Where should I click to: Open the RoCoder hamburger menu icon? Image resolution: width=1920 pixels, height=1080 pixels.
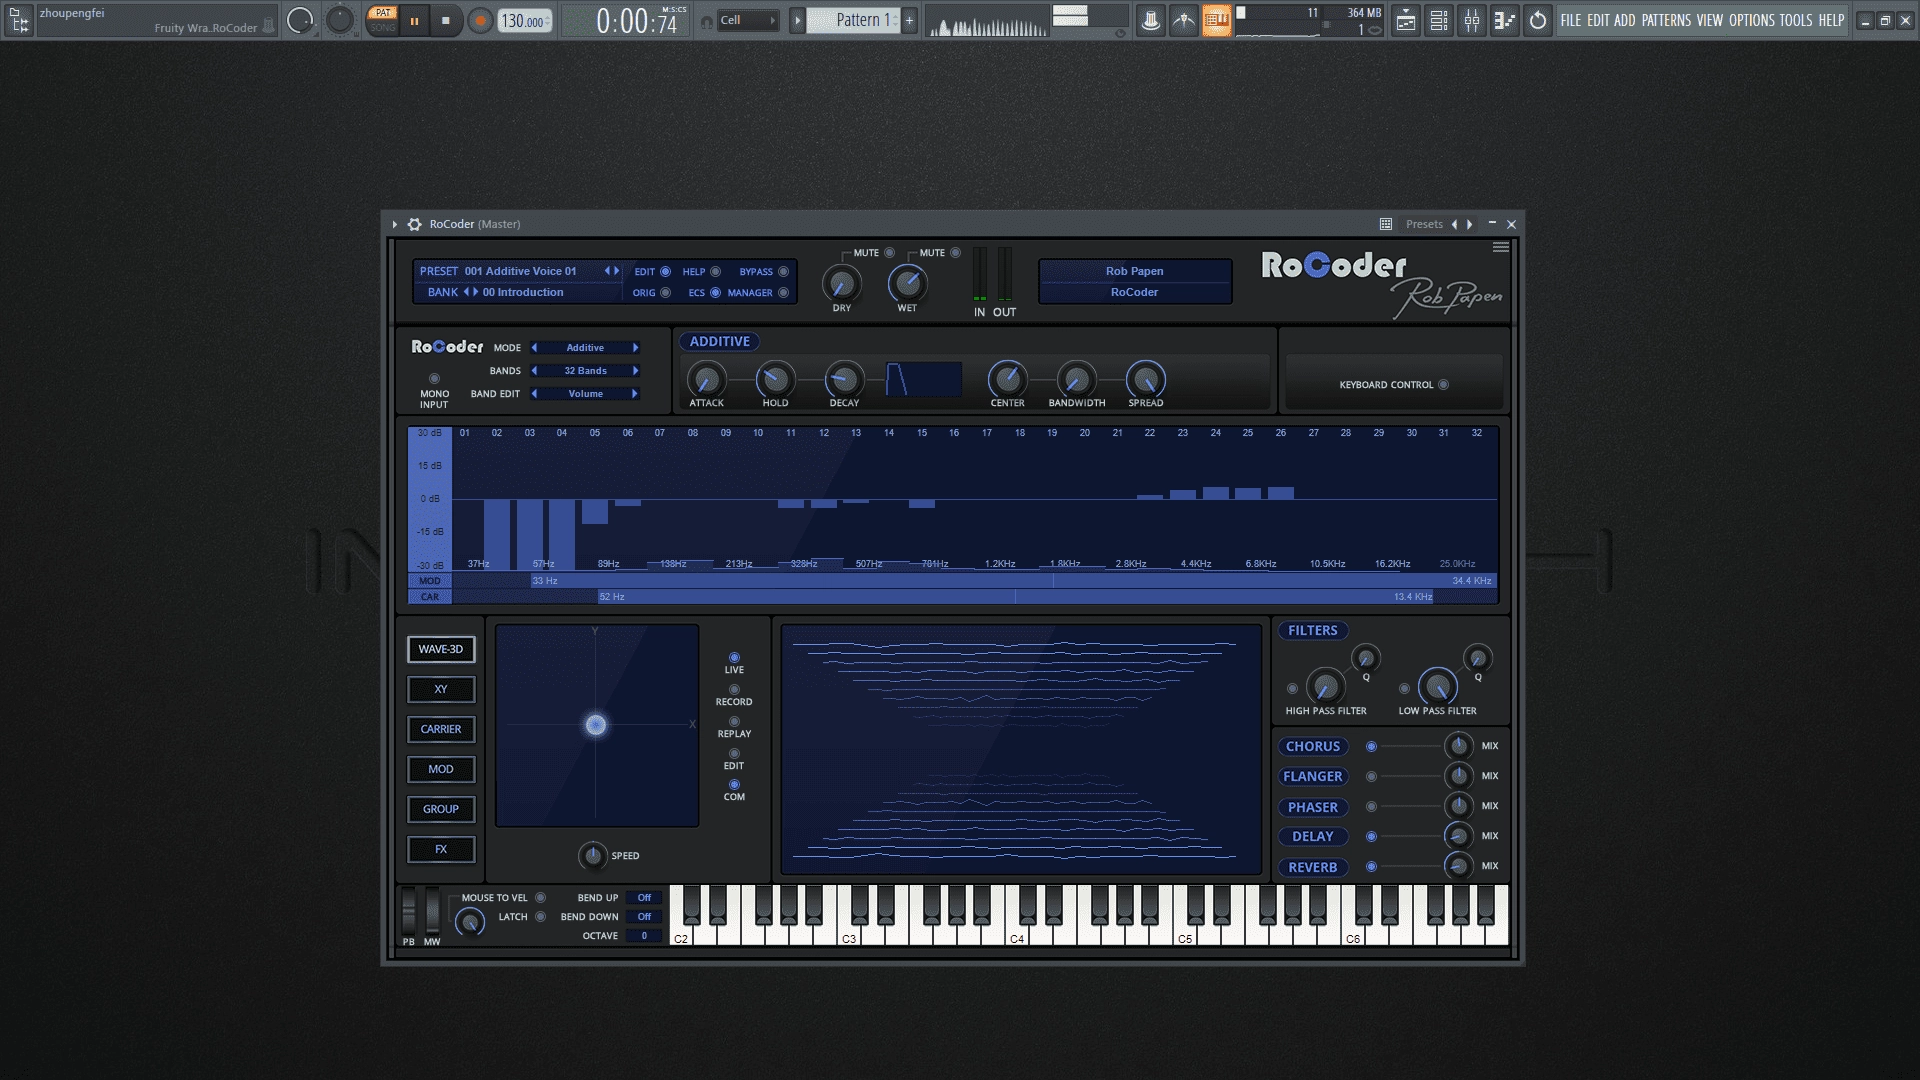point(1501,247)
